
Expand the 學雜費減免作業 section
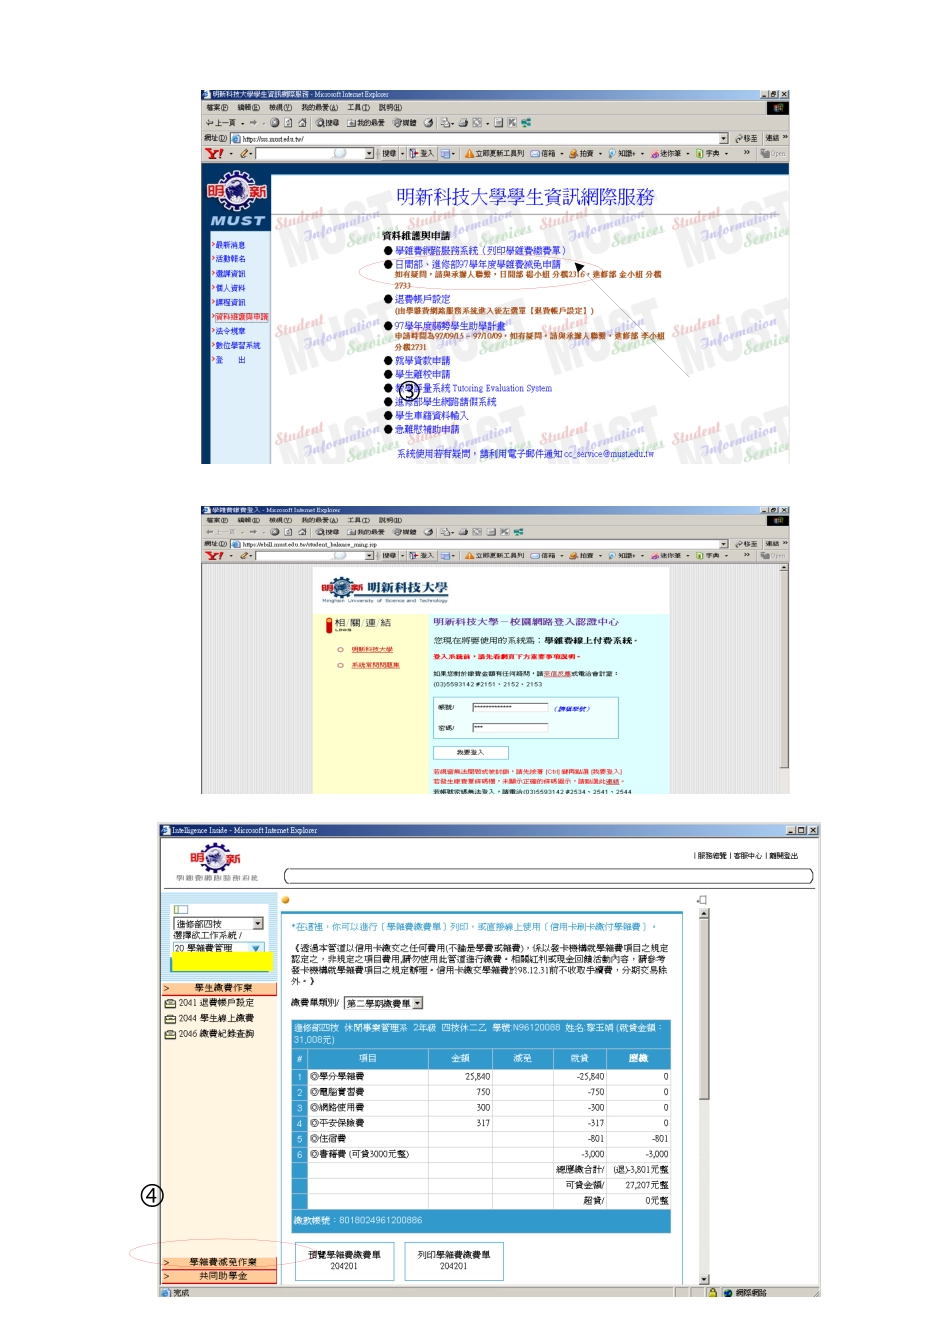pos(220,1262)
